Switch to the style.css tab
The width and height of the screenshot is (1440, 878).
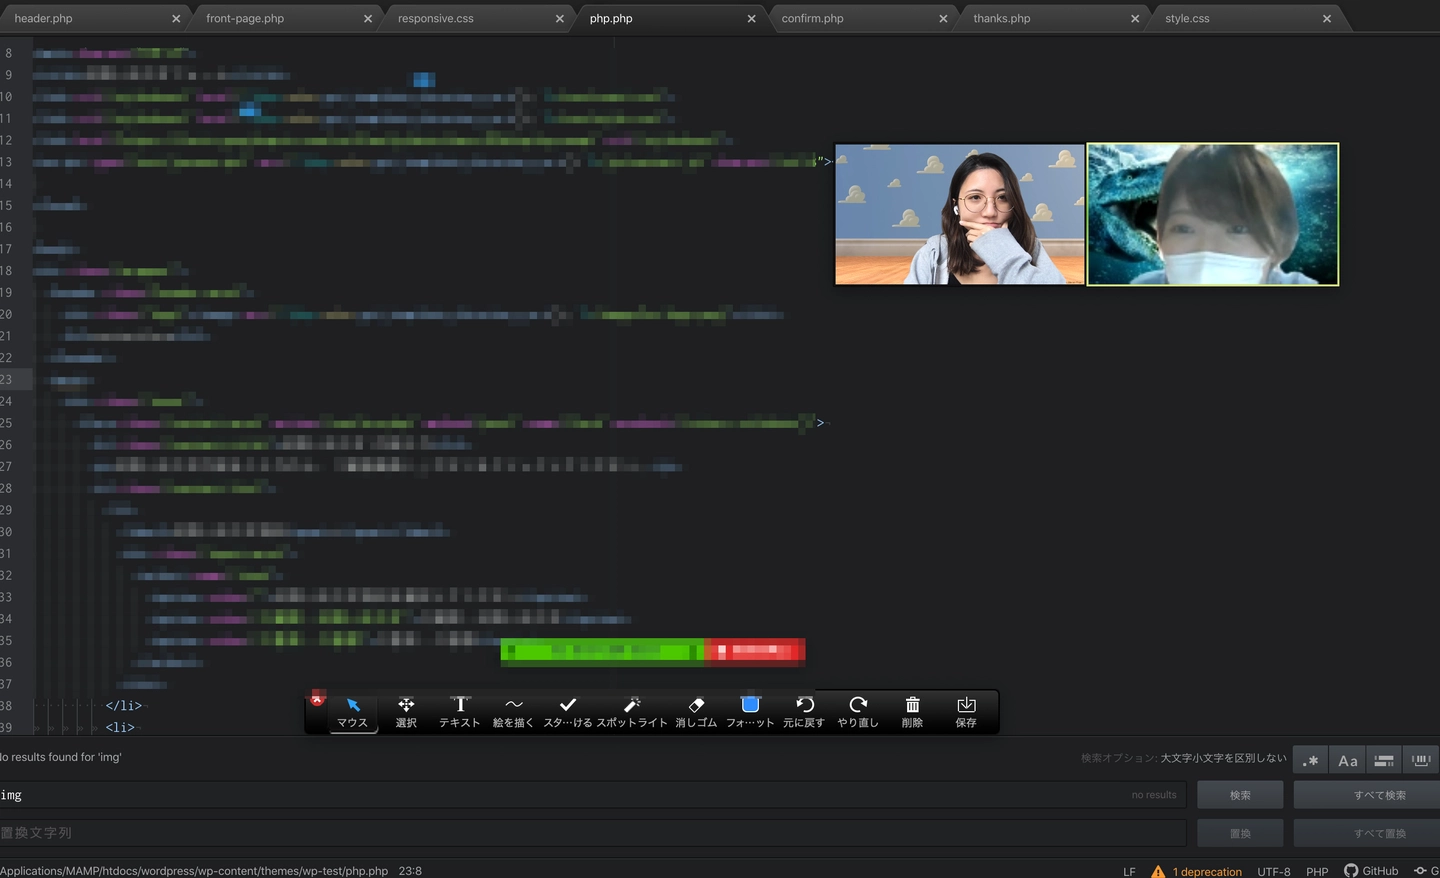click(x=1187, y=18)
